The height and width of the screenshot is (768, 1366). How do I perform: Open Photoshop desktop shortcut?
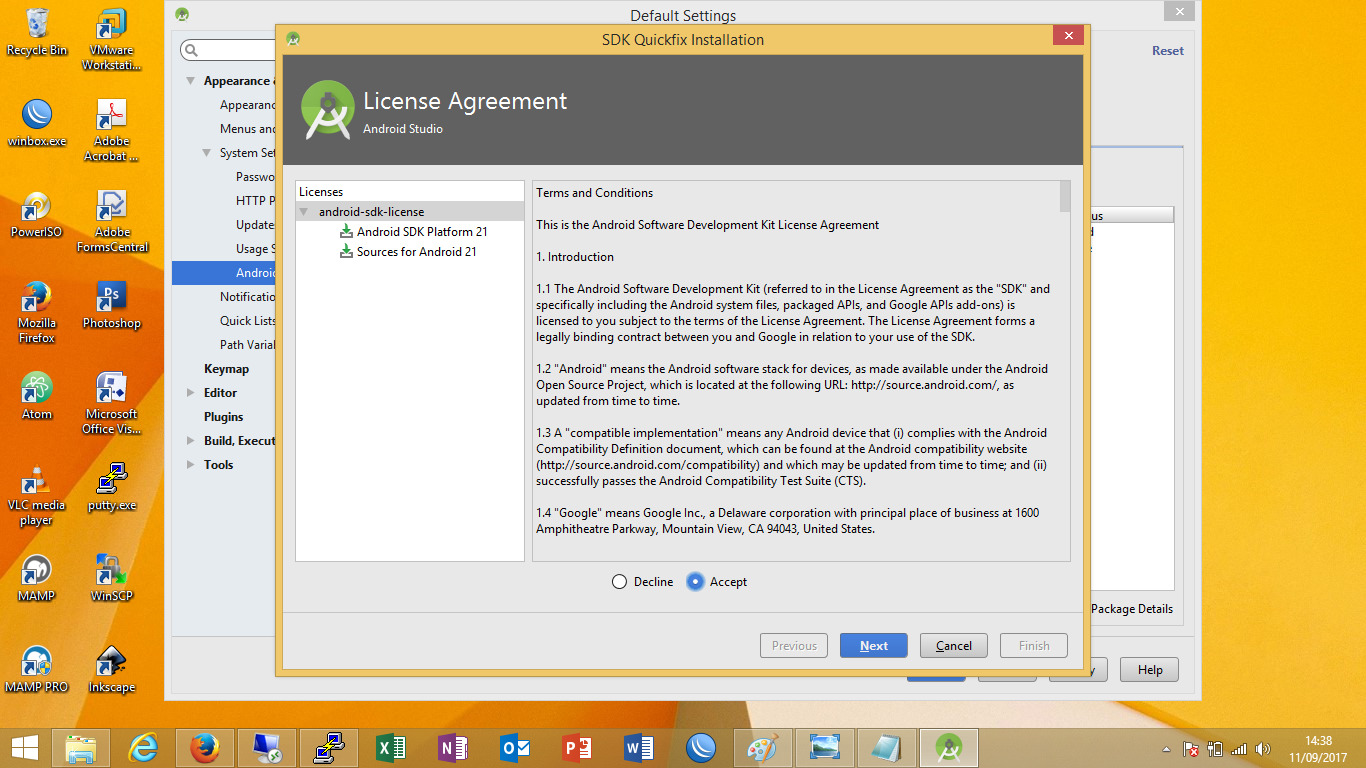[x=112, y=305]
